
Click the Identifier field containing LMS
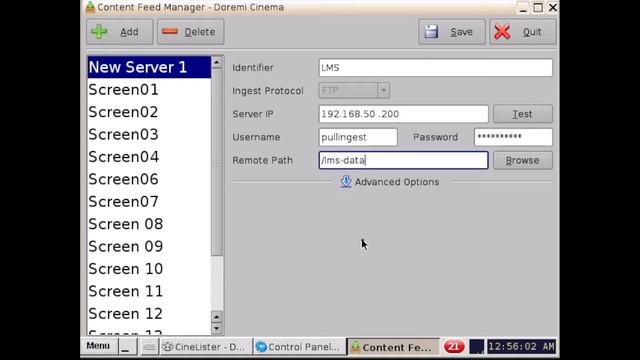point(436,68)
